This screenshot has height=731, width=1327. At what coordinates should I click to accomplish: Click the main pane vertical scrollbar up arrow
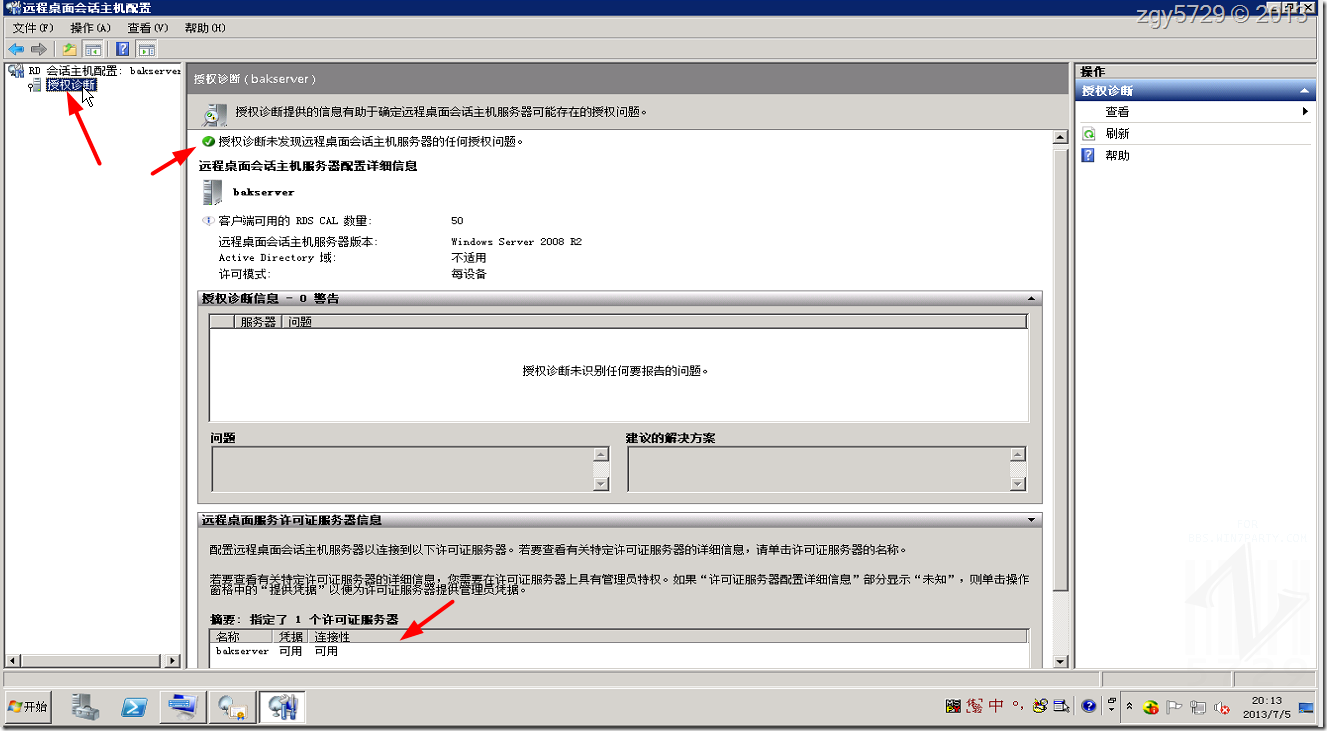click(x=1060, y=137)
